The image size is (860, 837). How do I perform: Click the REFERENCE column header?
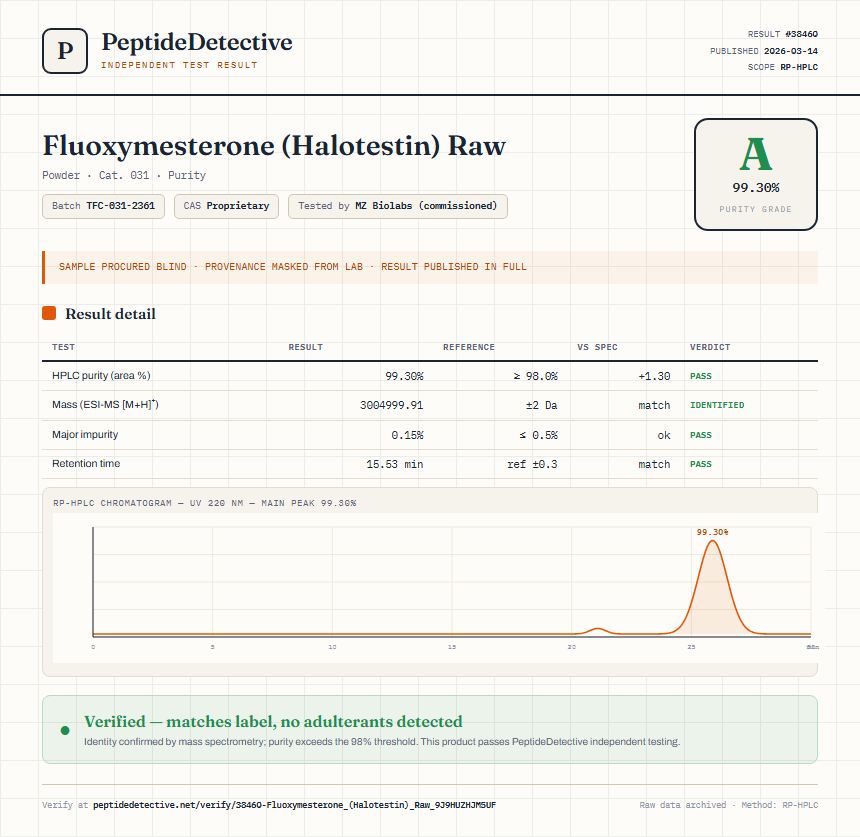pos(468,347)
